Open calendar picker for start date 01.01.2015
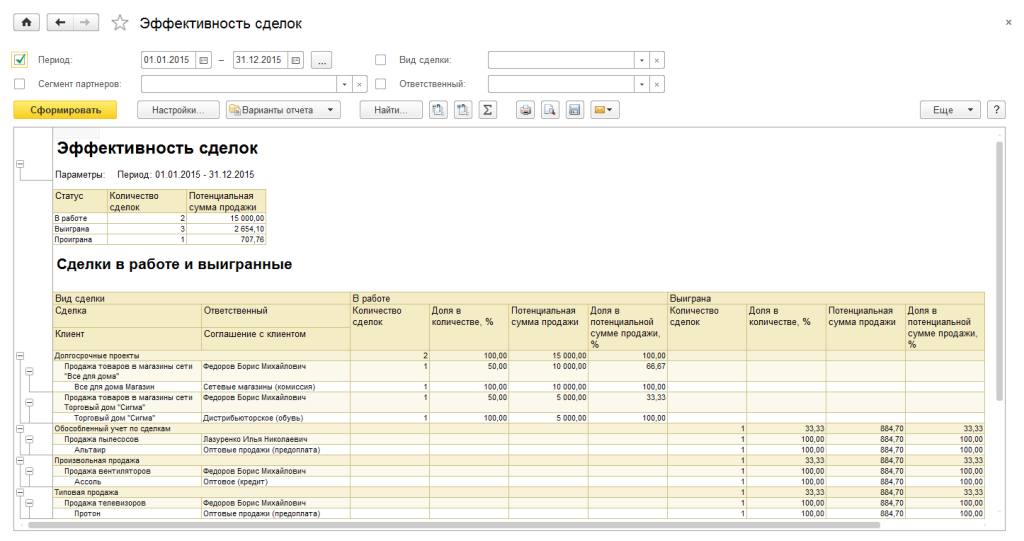This screenshot has width=1024, height=541. click(204, 60)
